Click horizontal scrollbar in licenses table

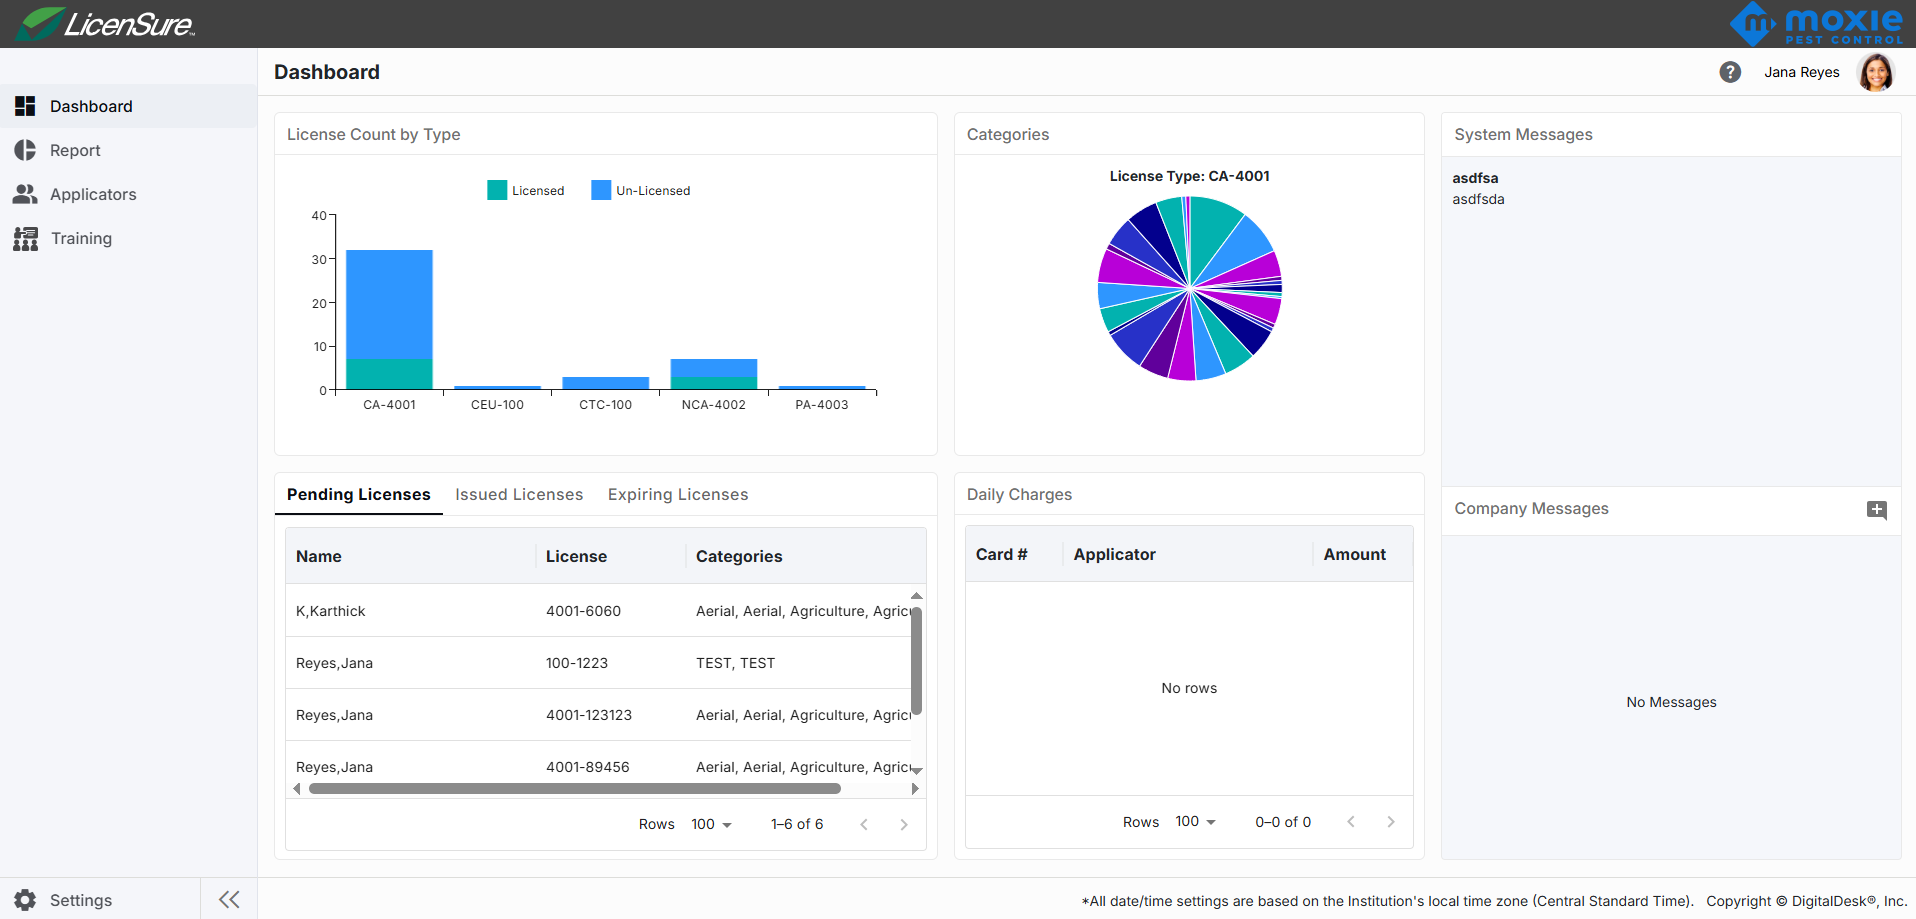(x=575, y=789)
